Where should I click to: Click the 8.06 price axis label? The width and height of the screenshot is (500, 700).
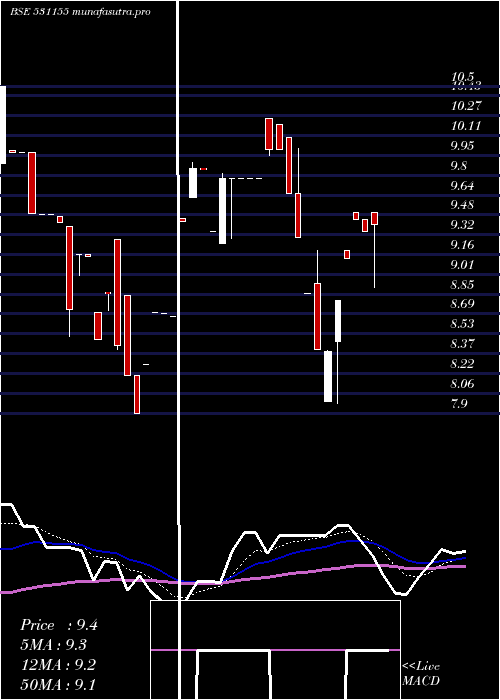click(462, 384)
